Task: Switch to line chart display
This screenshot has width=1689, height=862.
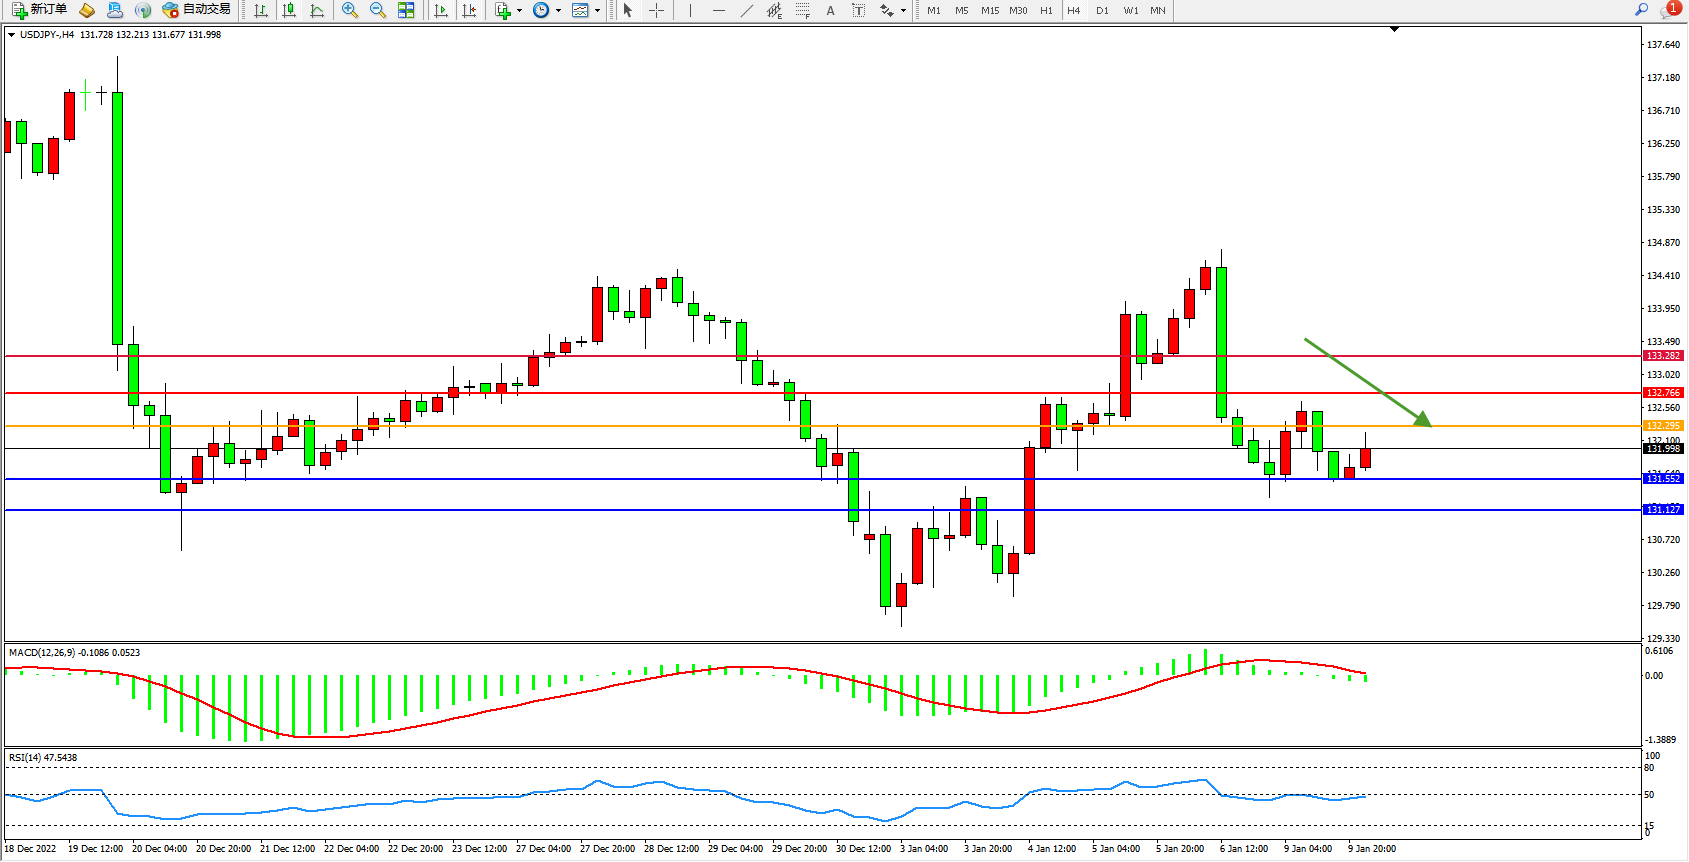Action: (317, 10)
